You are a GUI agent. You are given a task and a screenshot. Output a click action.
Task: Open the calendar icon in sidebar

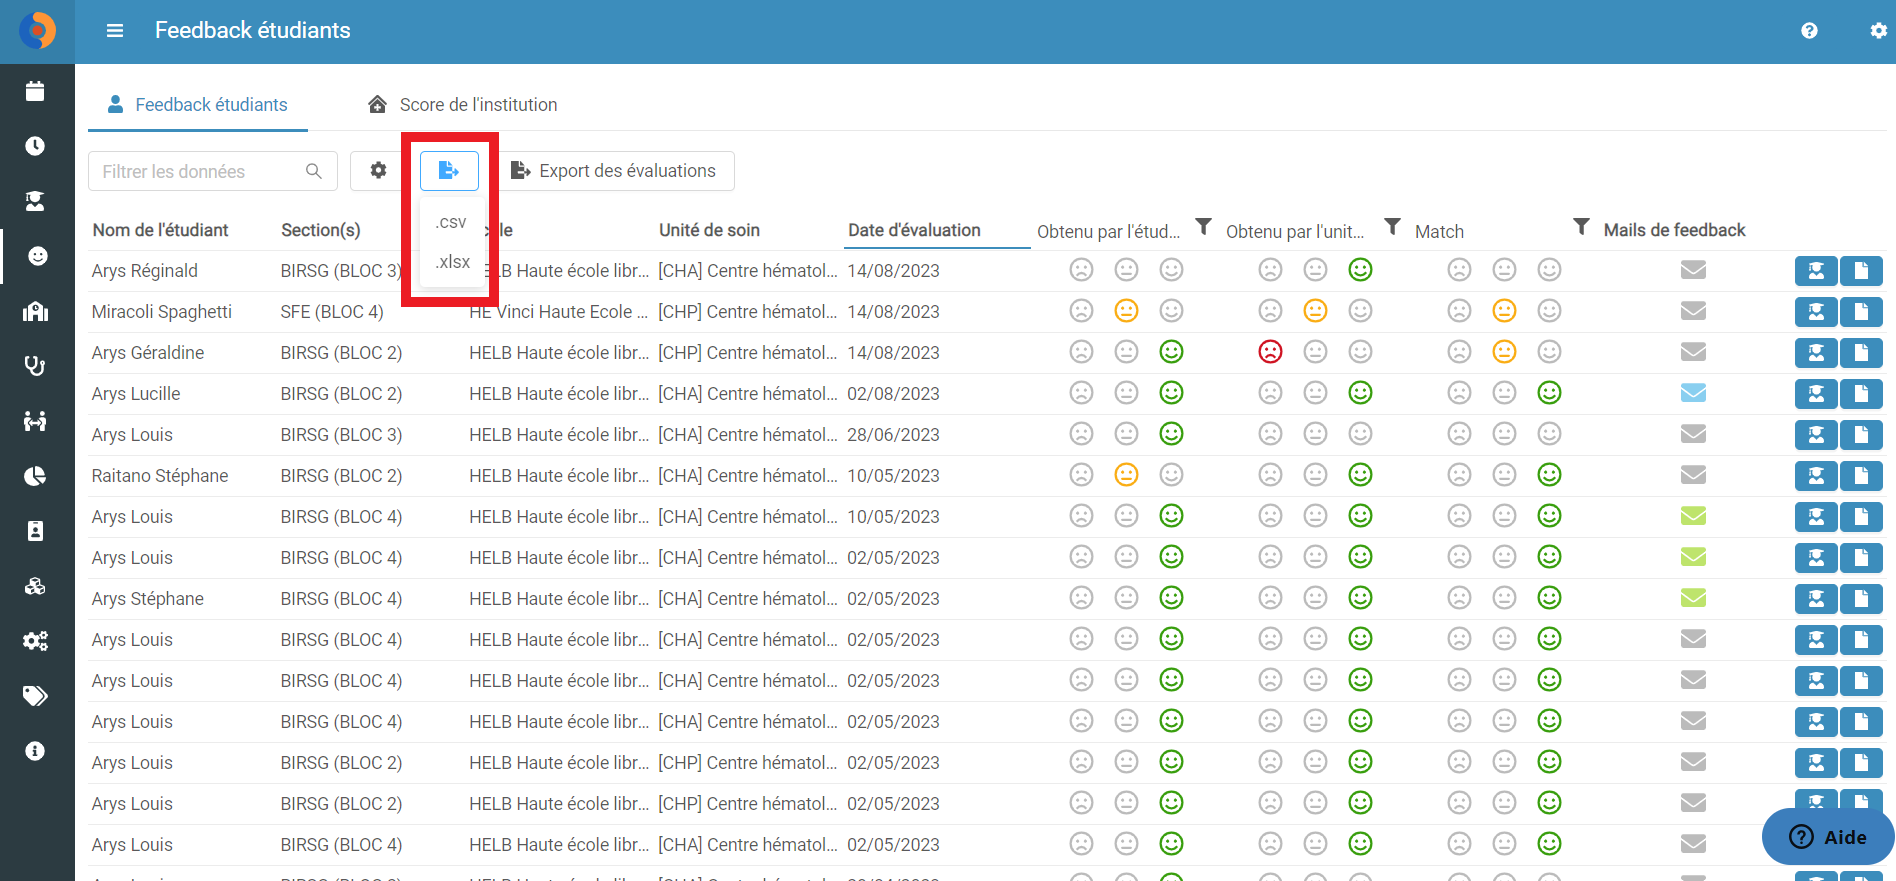tap(35, 91)
